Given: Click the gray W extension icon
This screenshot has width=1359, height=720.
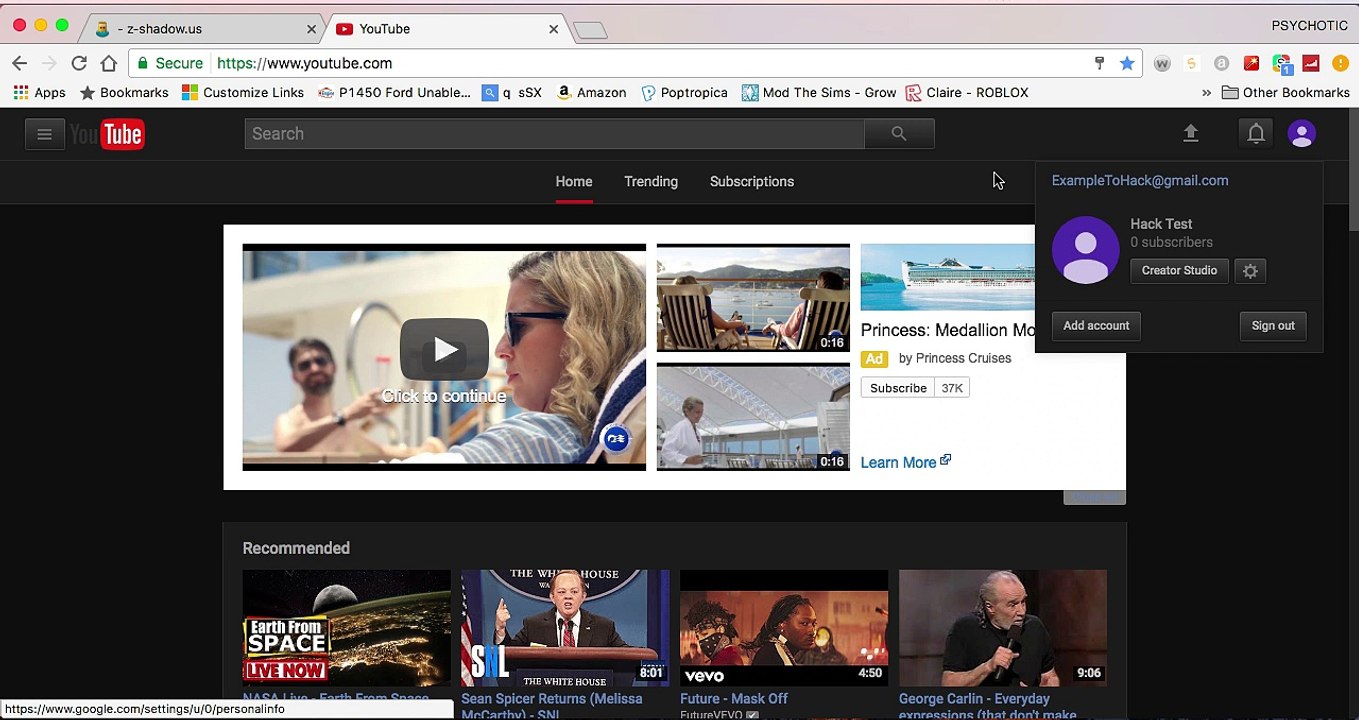Looking at the screenshot, I should coord(1162,63).
